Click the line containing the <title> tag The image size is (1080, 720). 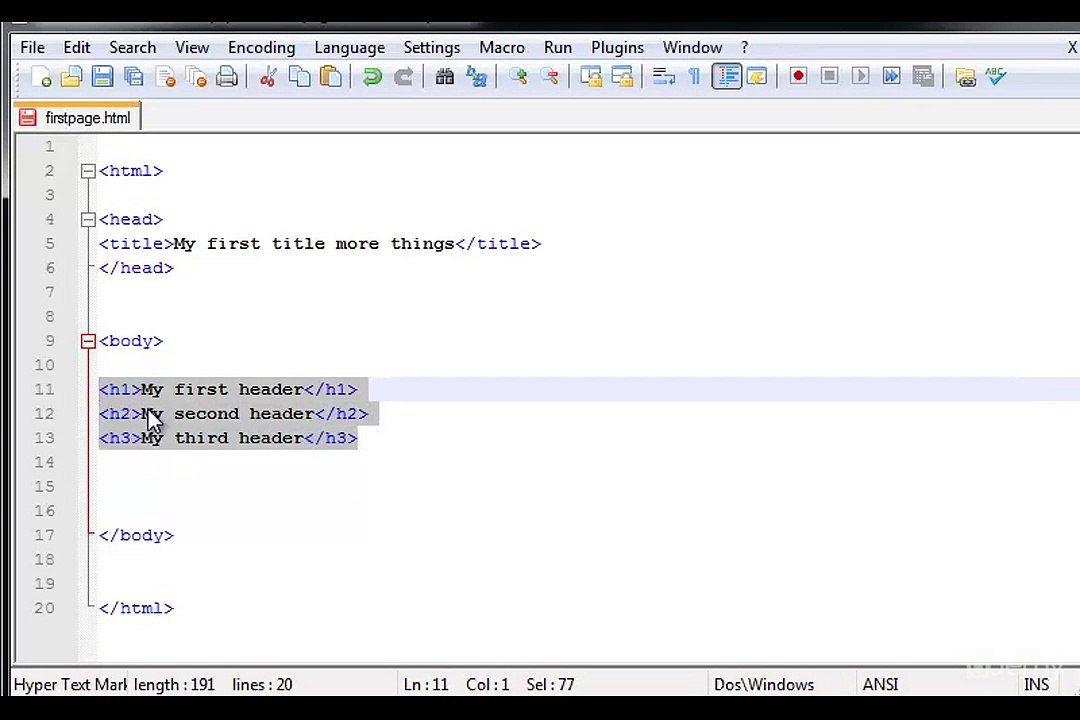(x=320, y=244)
